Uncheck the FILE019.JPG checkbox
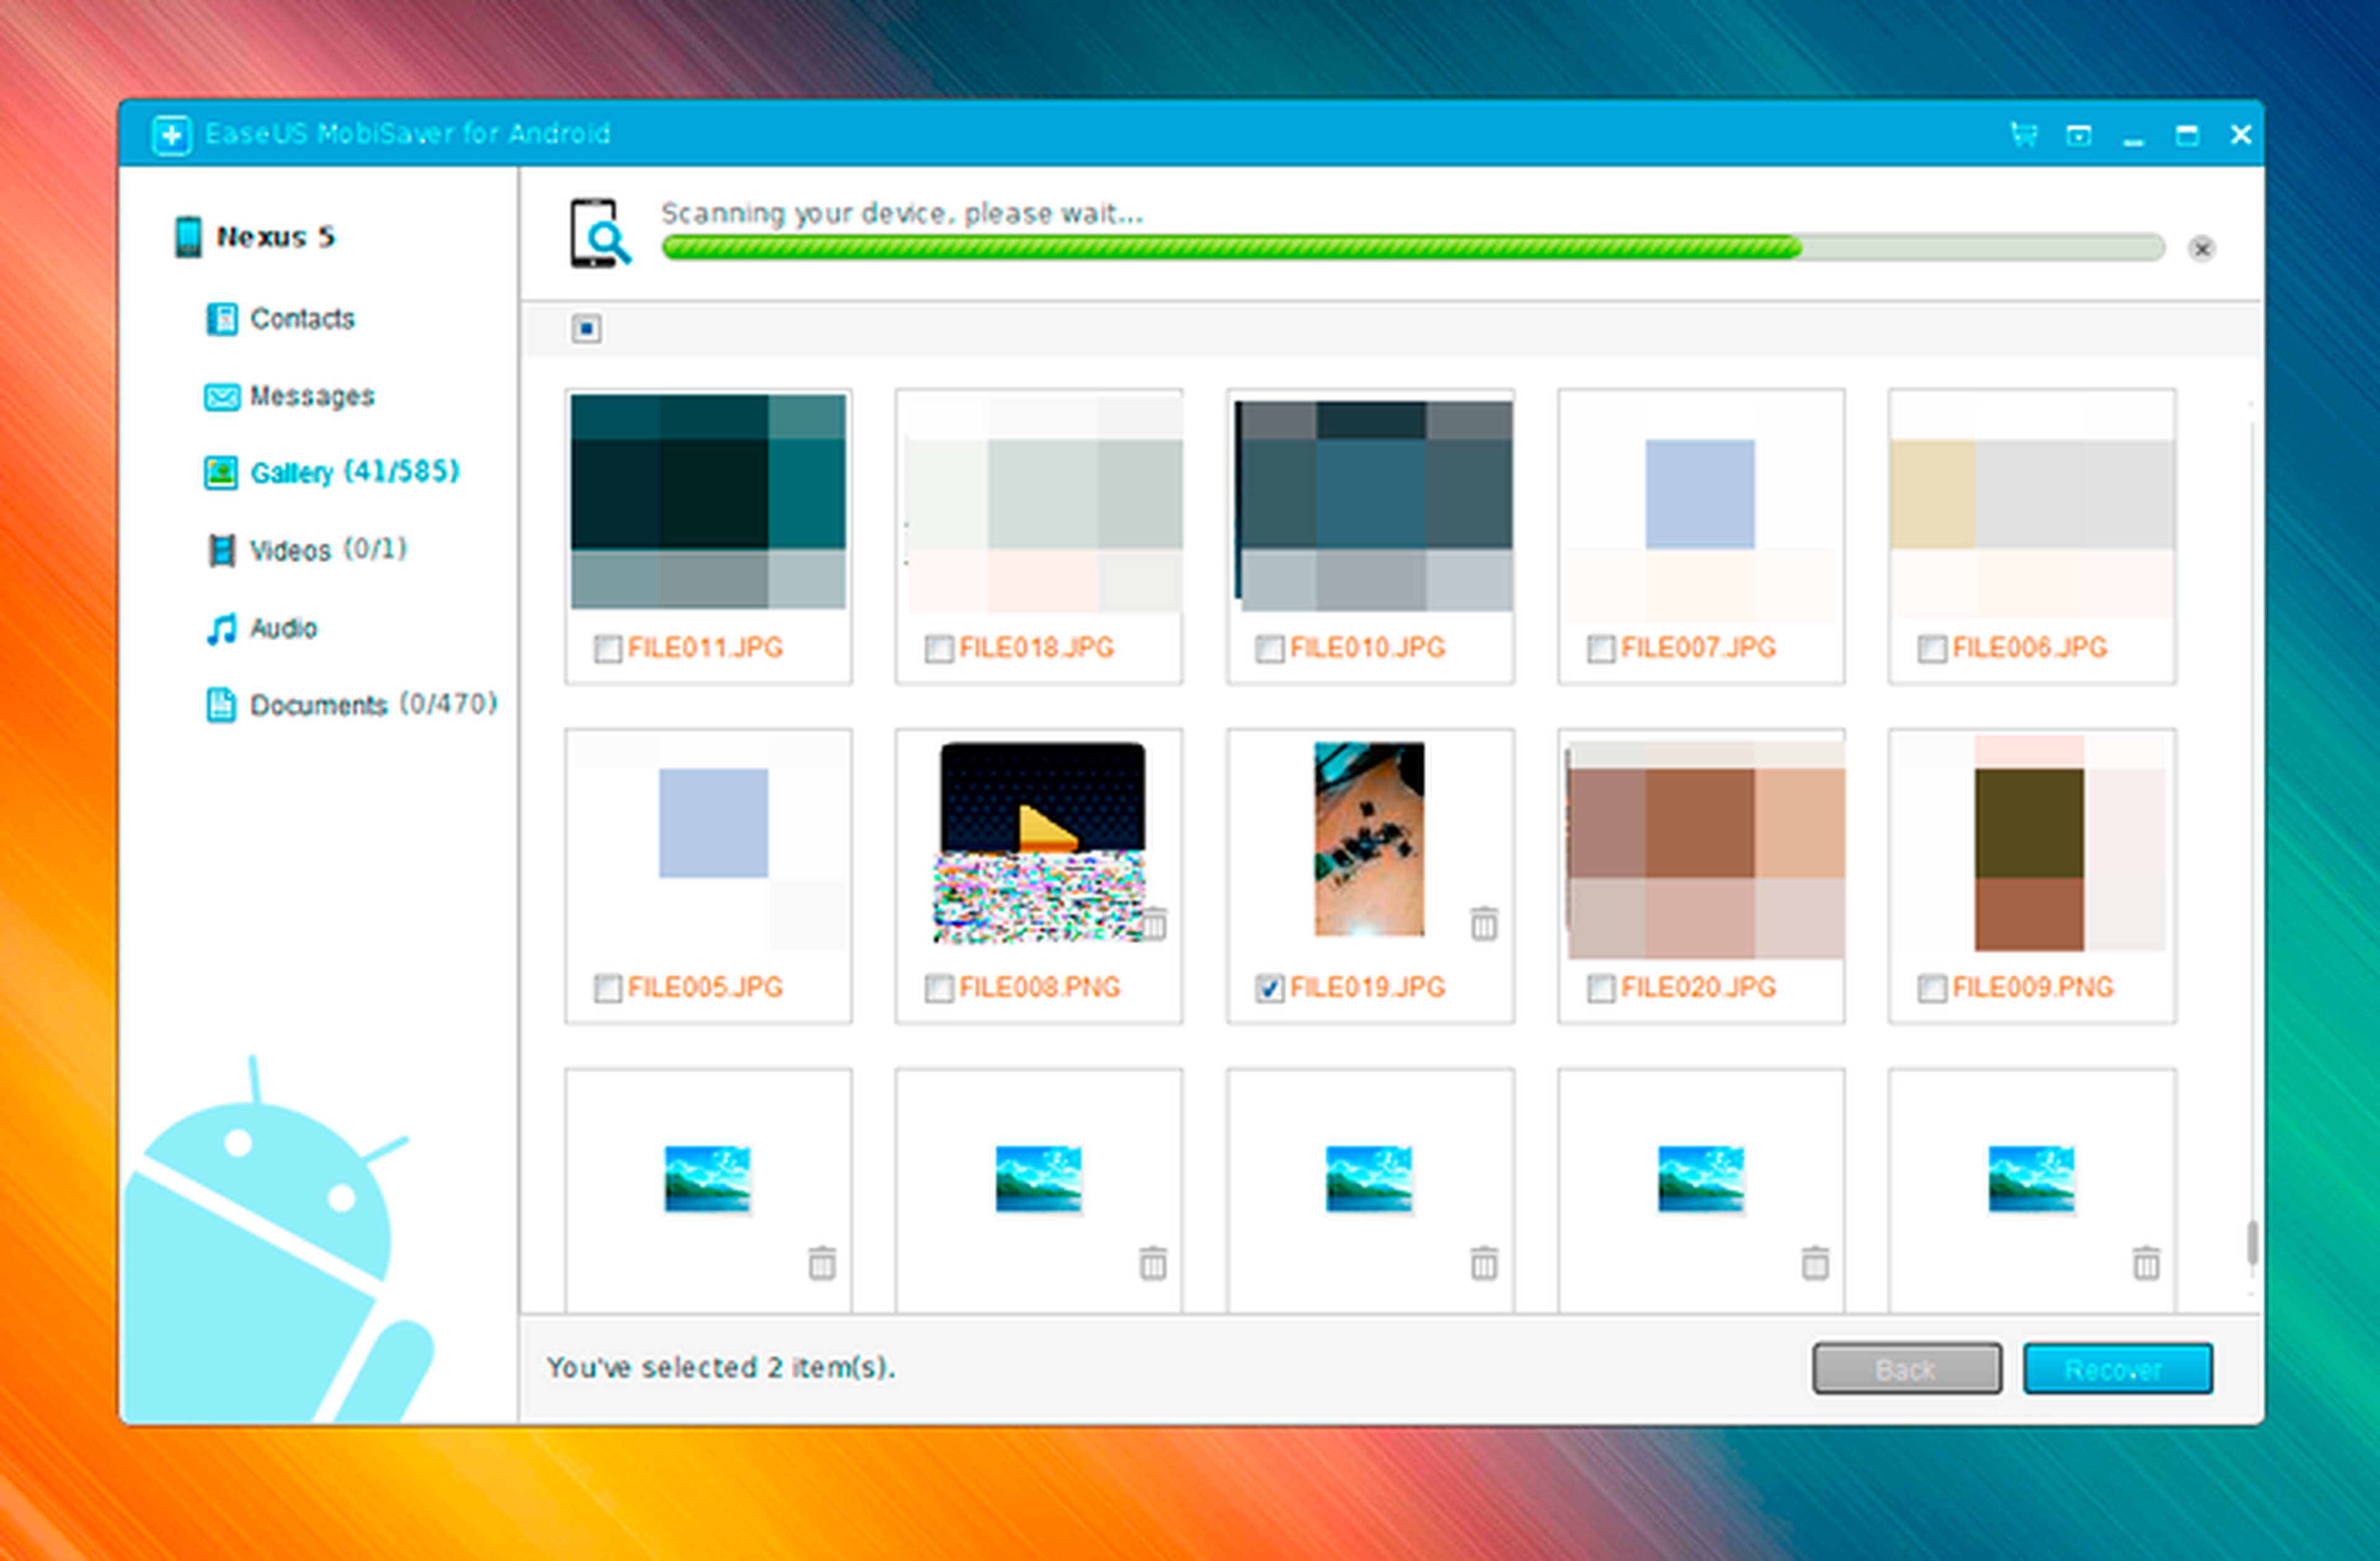 (1269, 989)
